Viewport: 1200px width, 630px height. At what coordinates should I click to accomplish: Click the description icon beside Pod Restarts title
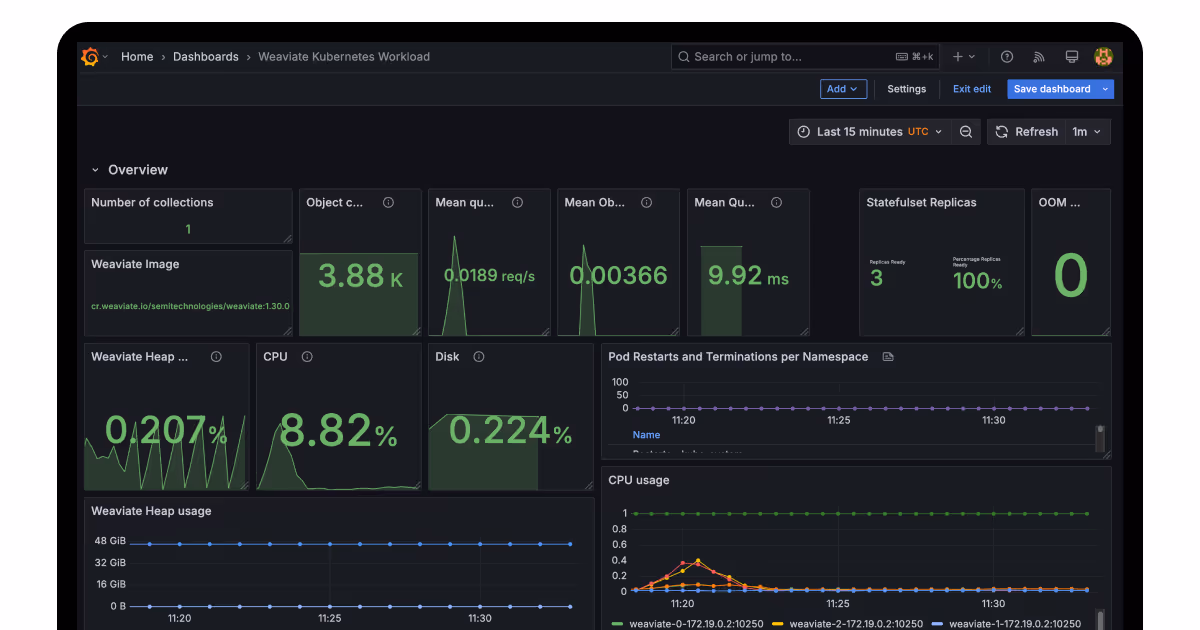(x=888, y=357)
